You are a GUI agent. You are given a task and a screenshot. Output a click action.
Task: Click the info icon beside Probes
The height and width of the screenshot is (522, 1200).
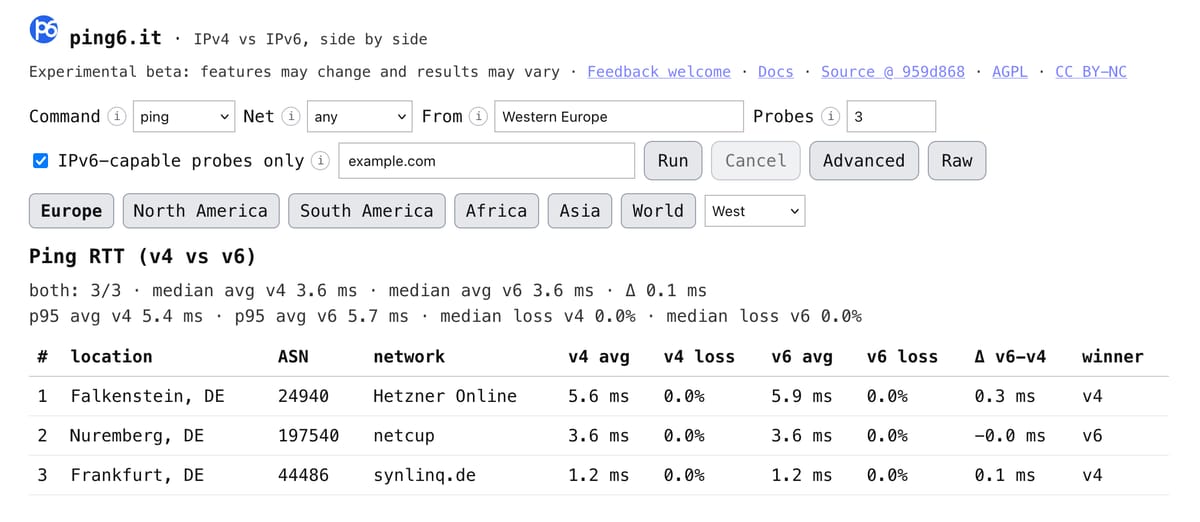point(830,117)
